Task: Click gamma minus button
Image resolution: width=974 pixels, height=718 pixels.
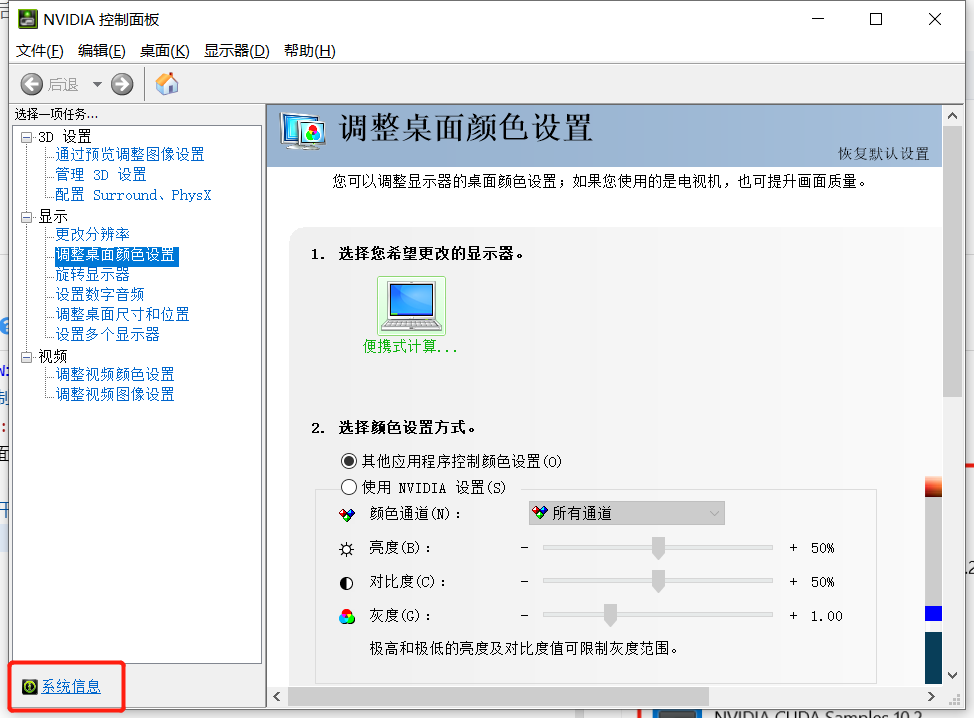Action: coord(525,616)
